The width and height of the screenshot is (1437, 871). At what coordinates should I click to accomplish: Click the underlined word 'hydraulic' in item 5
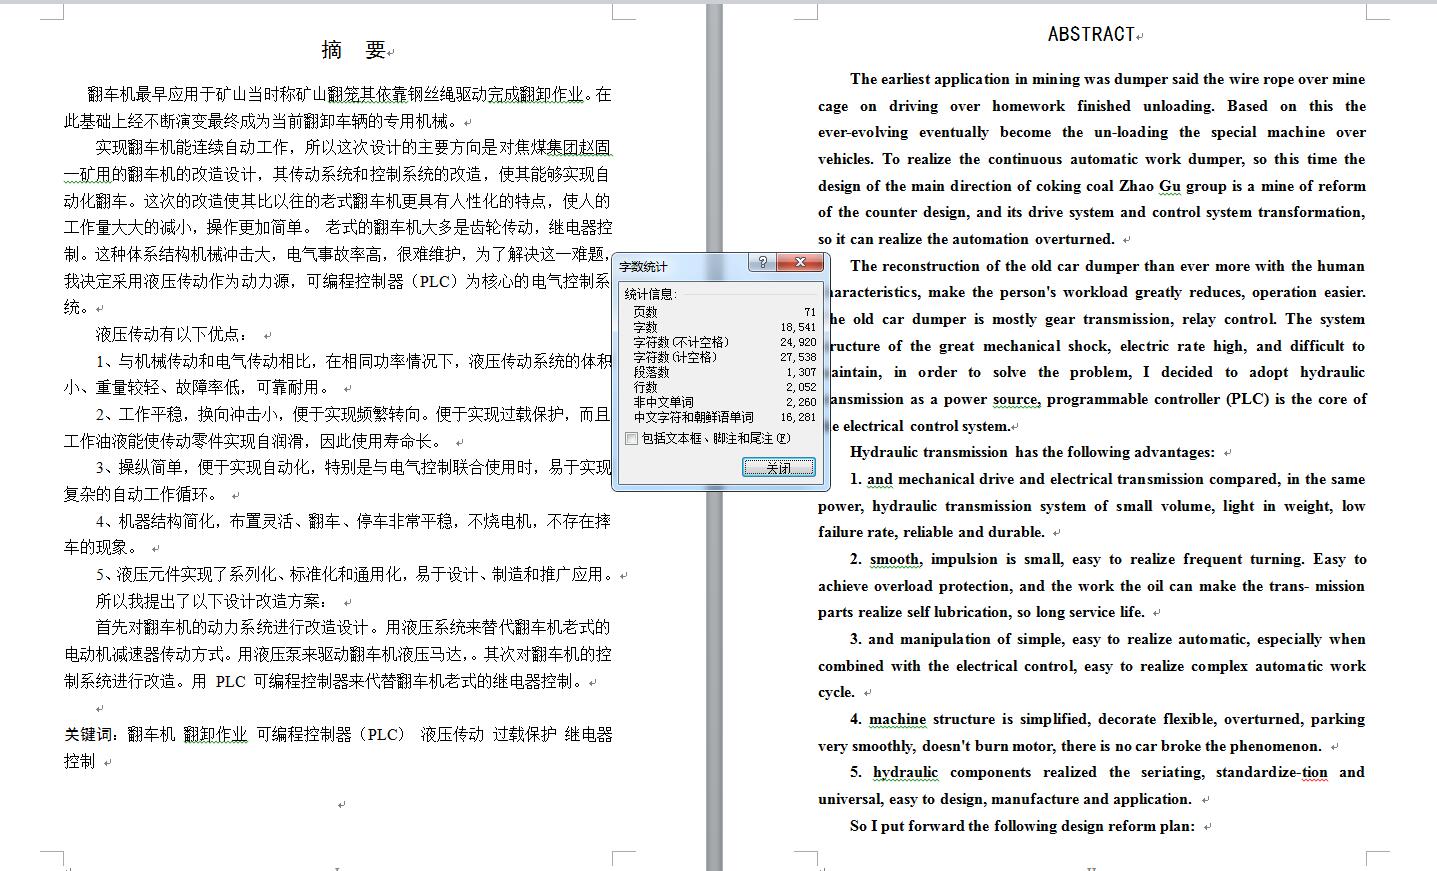(x=905, y=772)
